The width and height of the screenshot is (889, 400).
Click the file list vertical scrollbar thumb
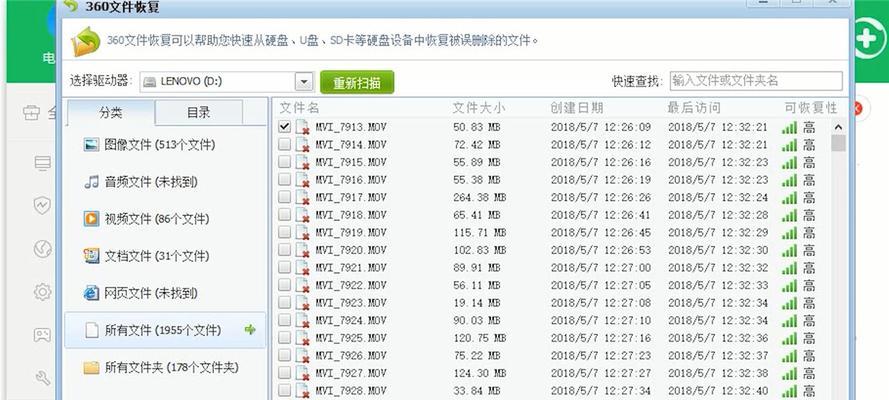[838, 143]
